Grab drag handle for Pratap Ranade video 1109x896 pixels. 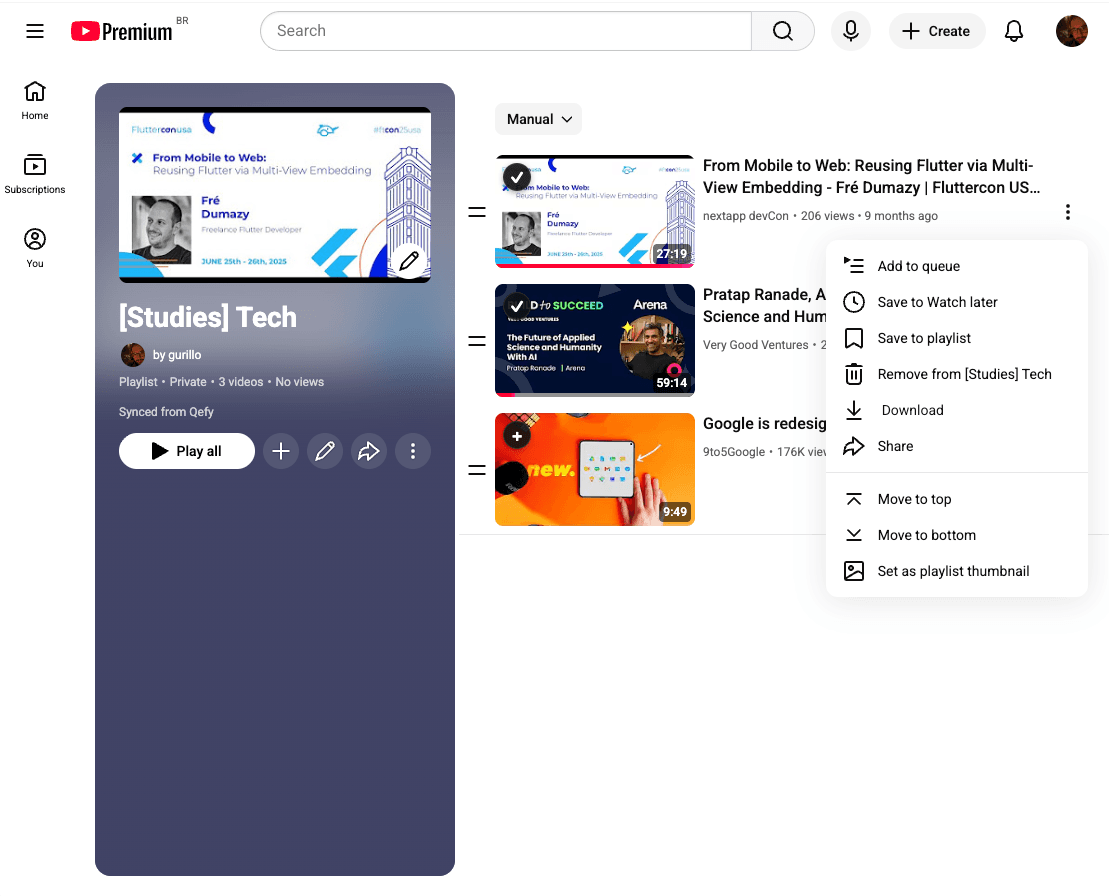pos(477,342)
